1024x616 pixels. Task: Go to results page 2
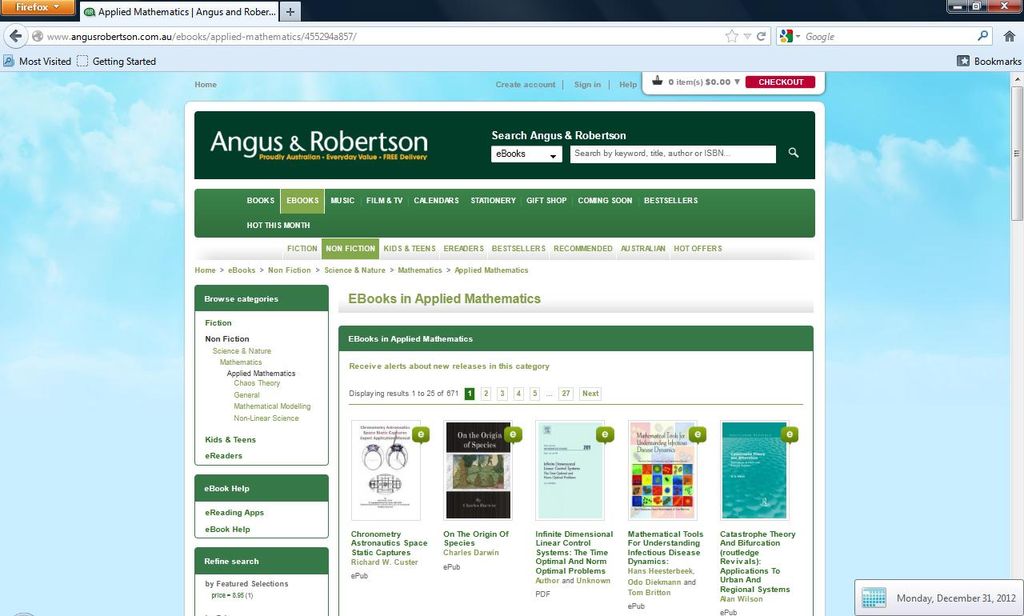click(x=486, y=393)
